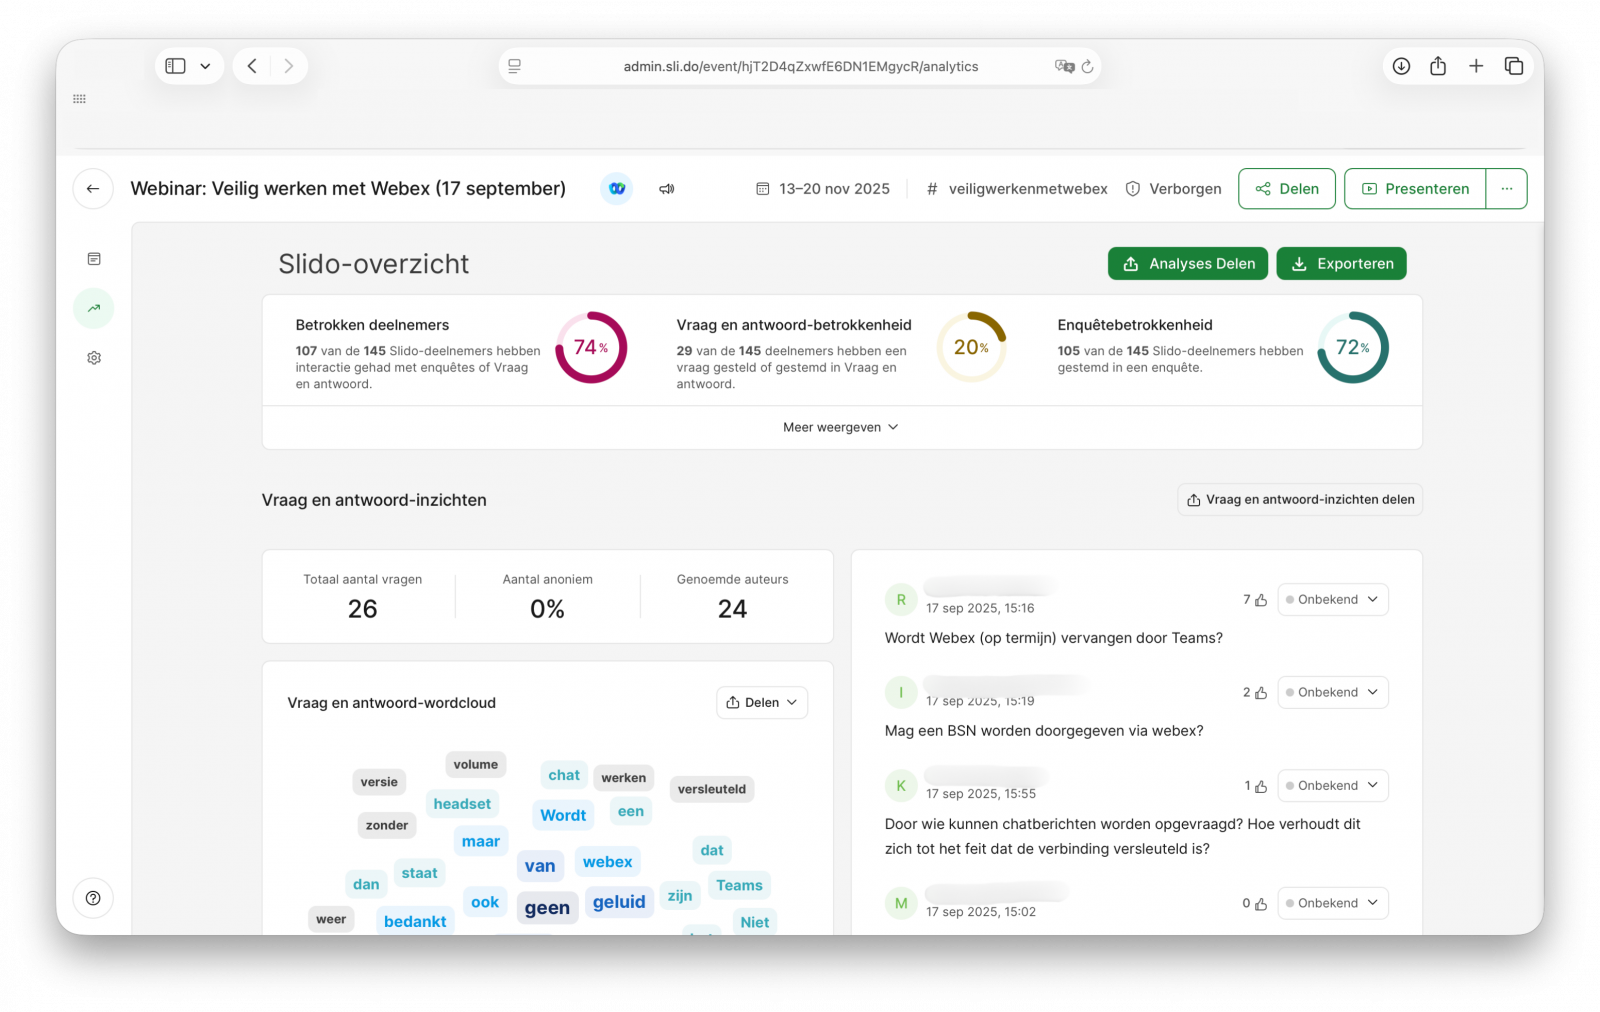Screen dimensions: 1600x1012
Task: Click the Webex integration icon next to the title
Action: pos(617,188)
